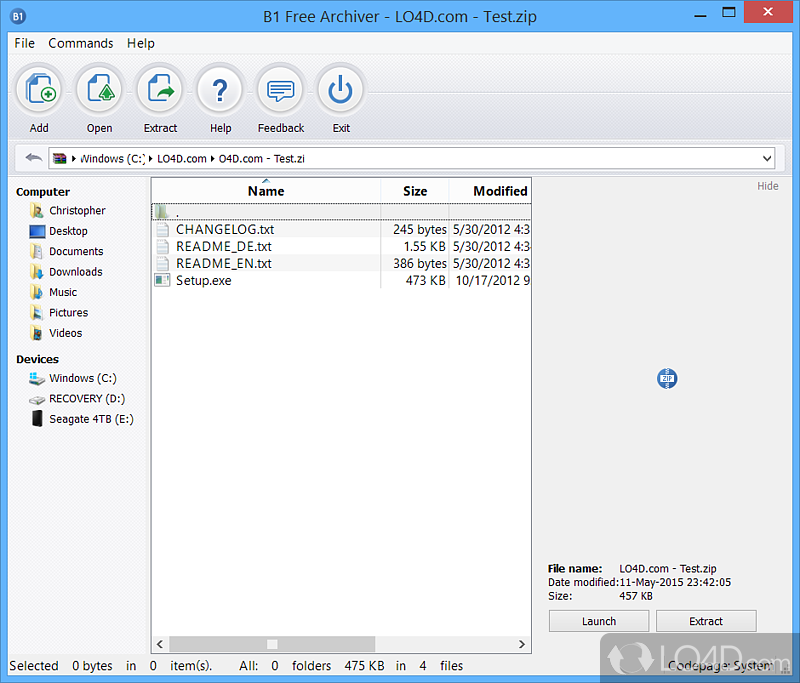Click arrow before Windows (C:) in breadcrumb
Viewport: 800px width, 683px height.
coord(74,159)
